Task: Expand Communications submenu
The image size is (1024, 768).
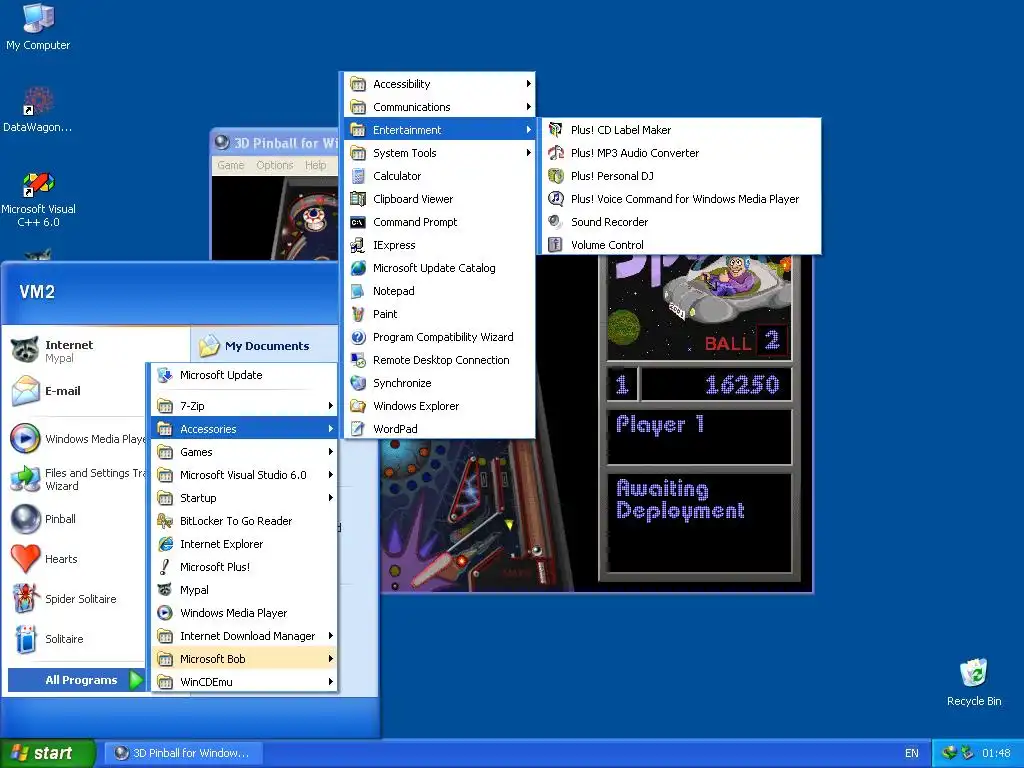Action: click(440, 107)
